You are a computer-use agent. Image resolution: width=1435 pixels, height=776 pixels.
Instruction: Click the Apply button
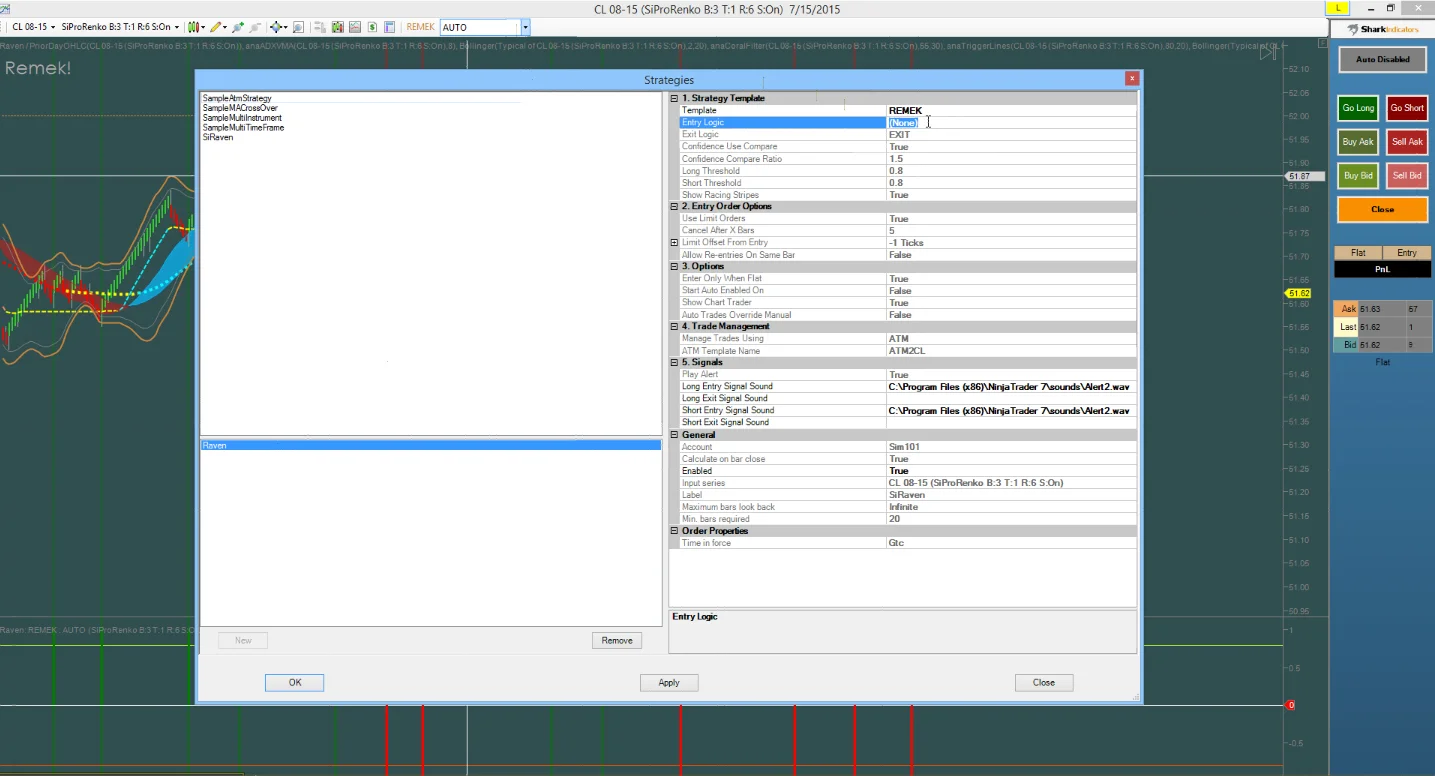point(669,682)
